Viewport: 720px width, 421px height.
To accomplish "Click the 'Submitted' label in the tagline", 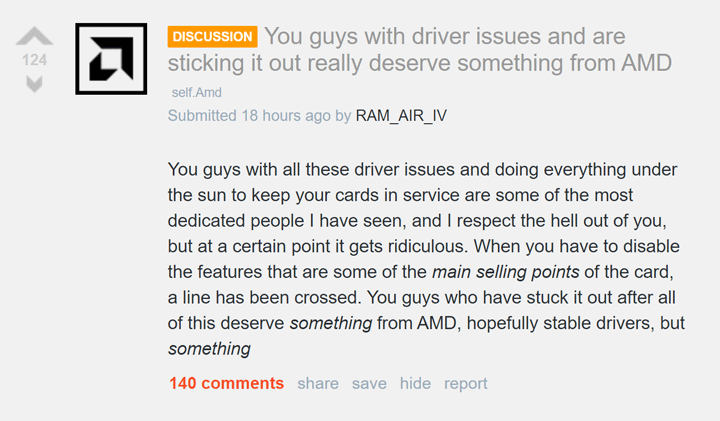I will click(x=202, y=116).
